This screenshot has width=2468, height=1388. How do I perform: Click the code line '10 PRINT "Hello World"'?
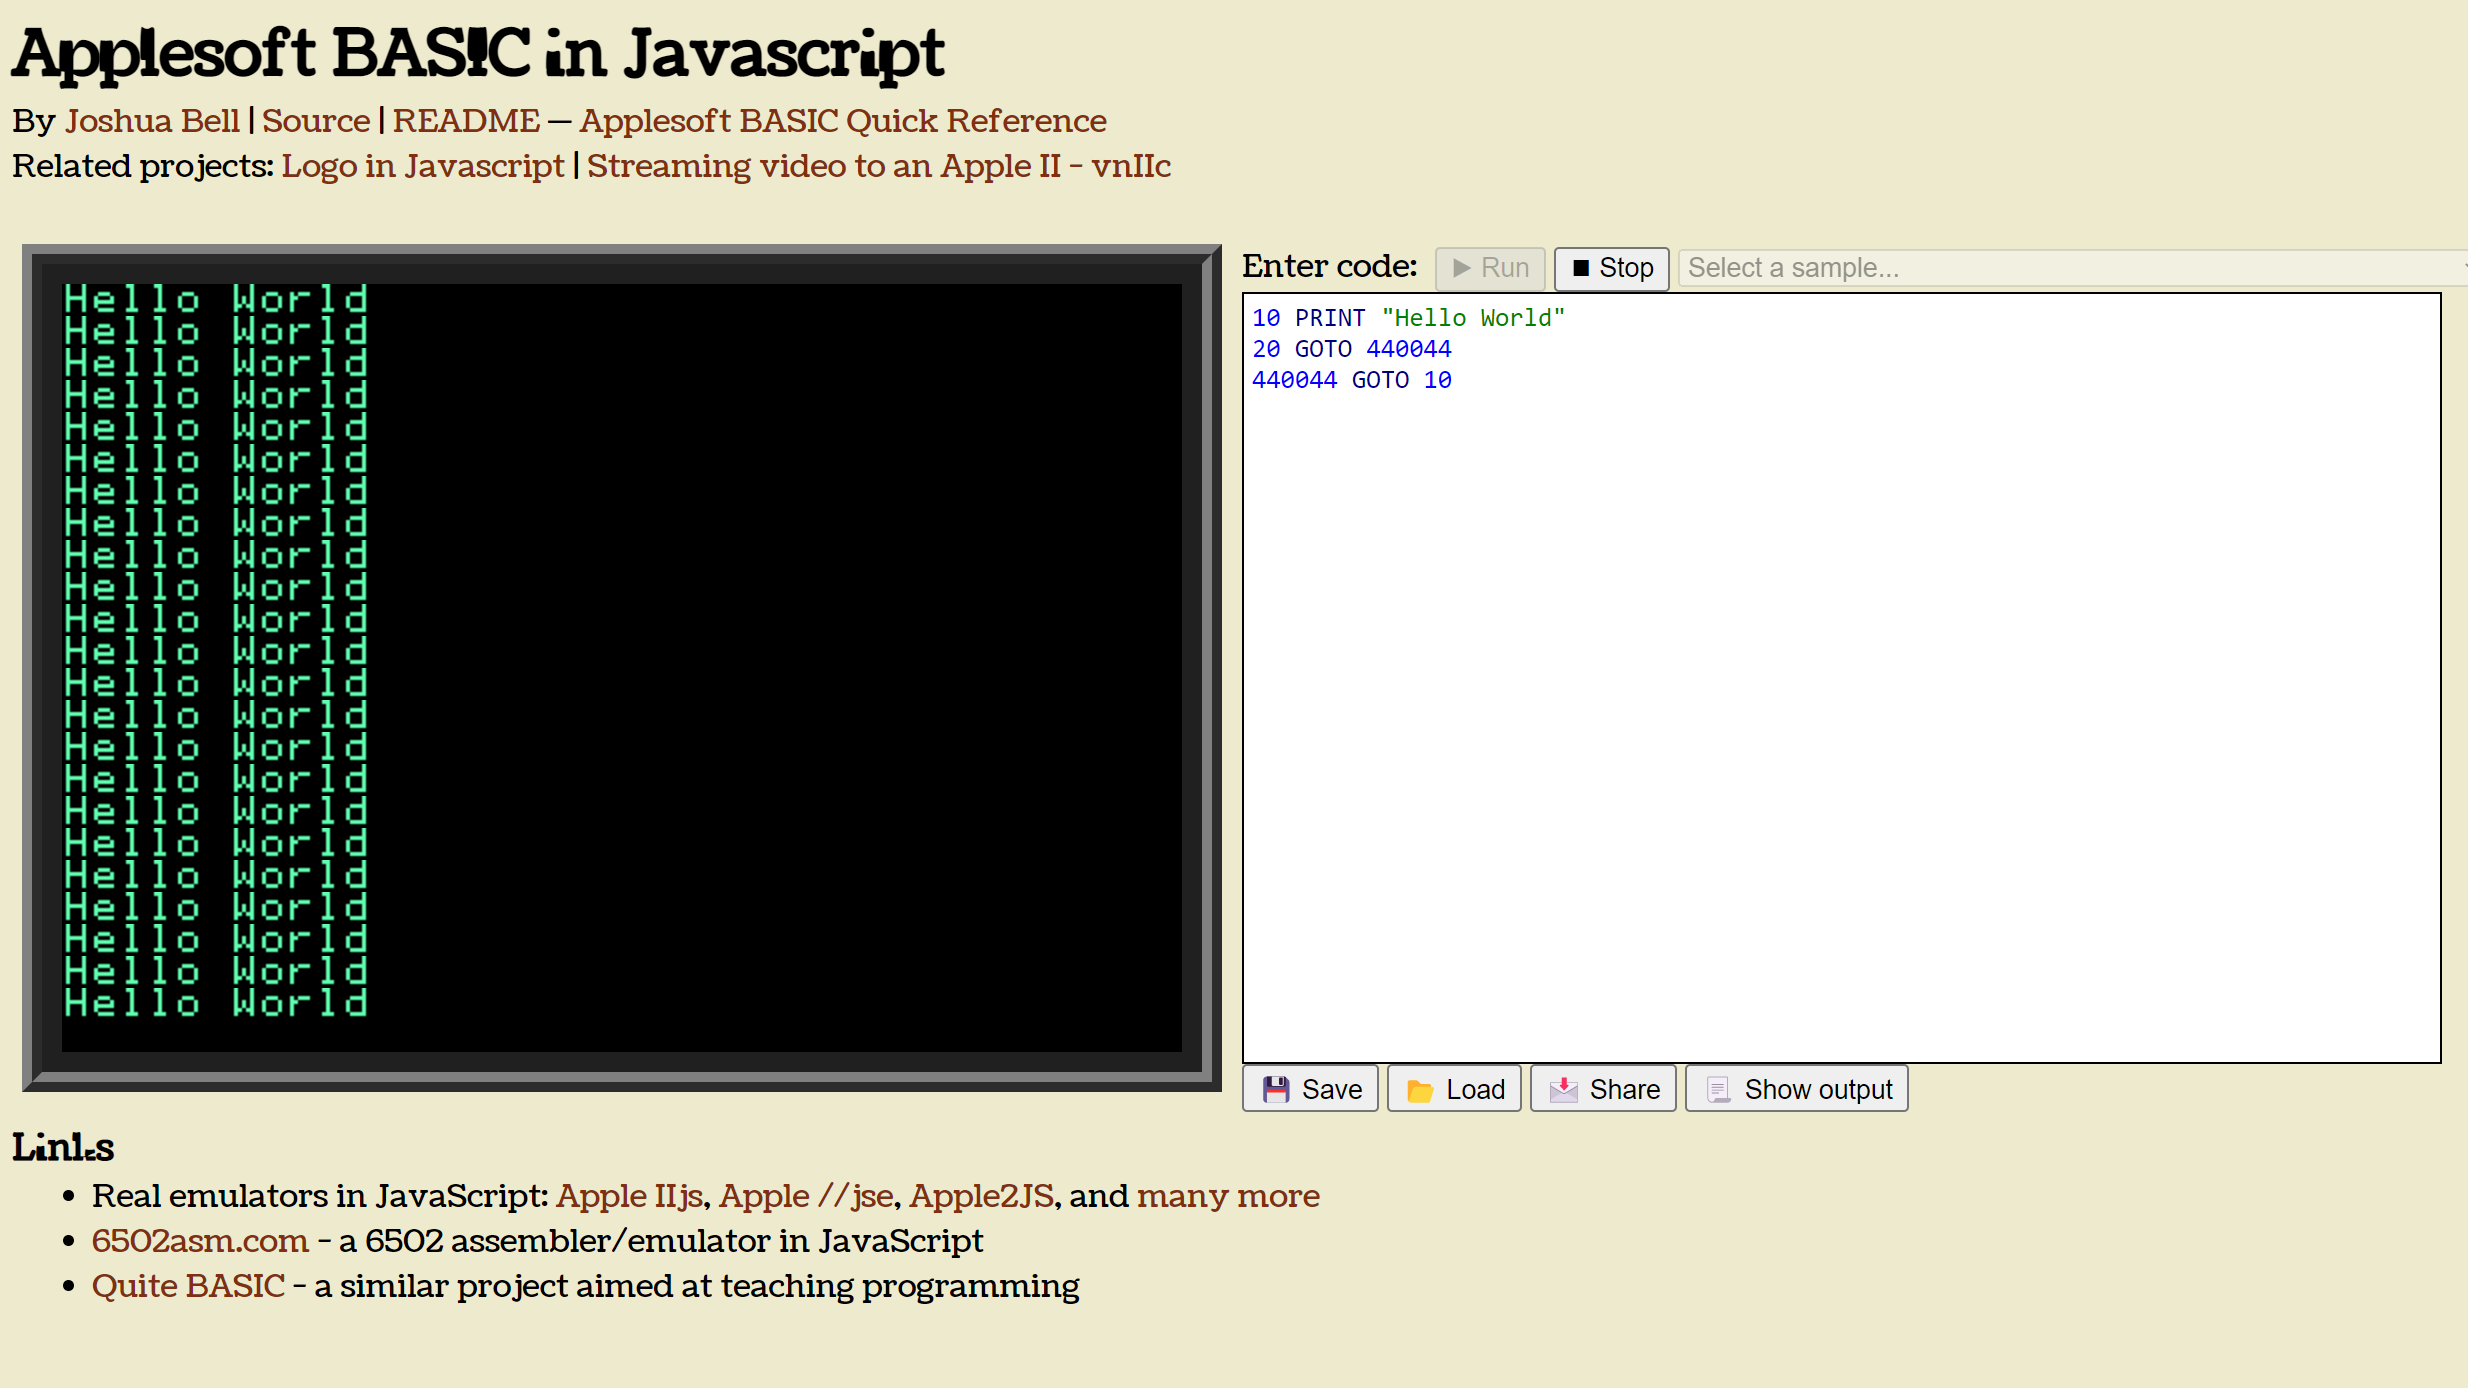[x=1408, y=318]
